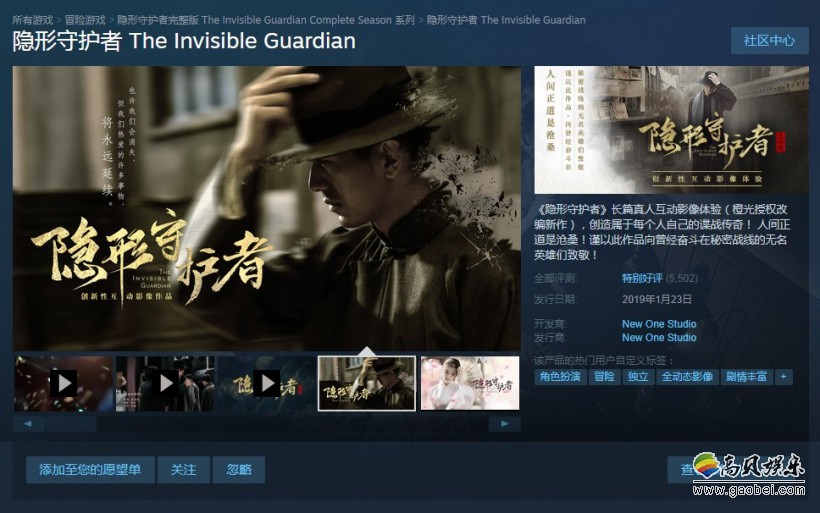
Task: Open the pink woman screenshot thumbnail
Action: click(x=470, y=383)
